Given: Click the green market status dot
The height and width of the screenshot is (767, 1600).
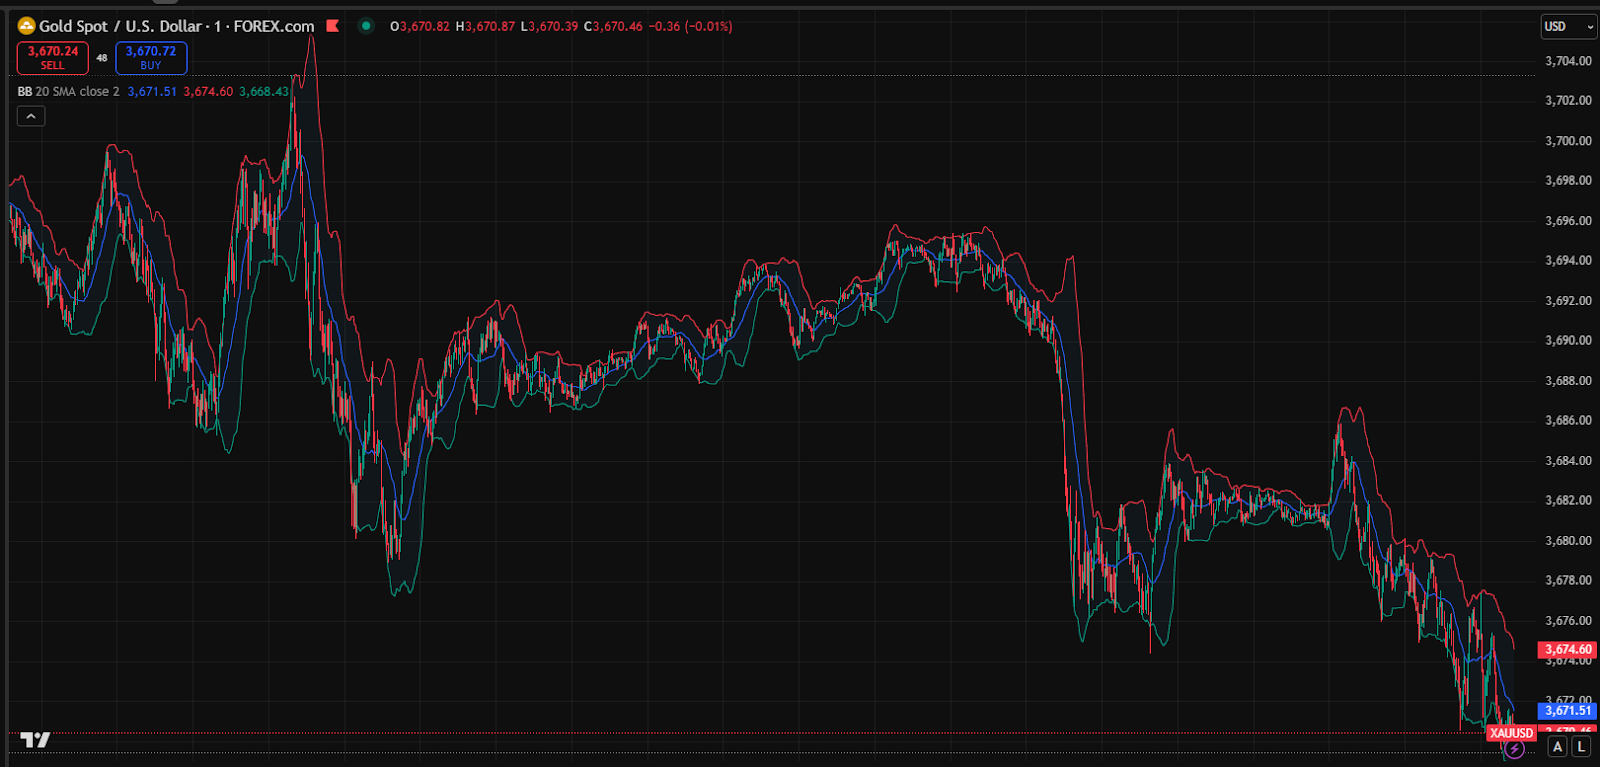Looking at the screenshot, I should pyautogui.click(x=366, y=26).
